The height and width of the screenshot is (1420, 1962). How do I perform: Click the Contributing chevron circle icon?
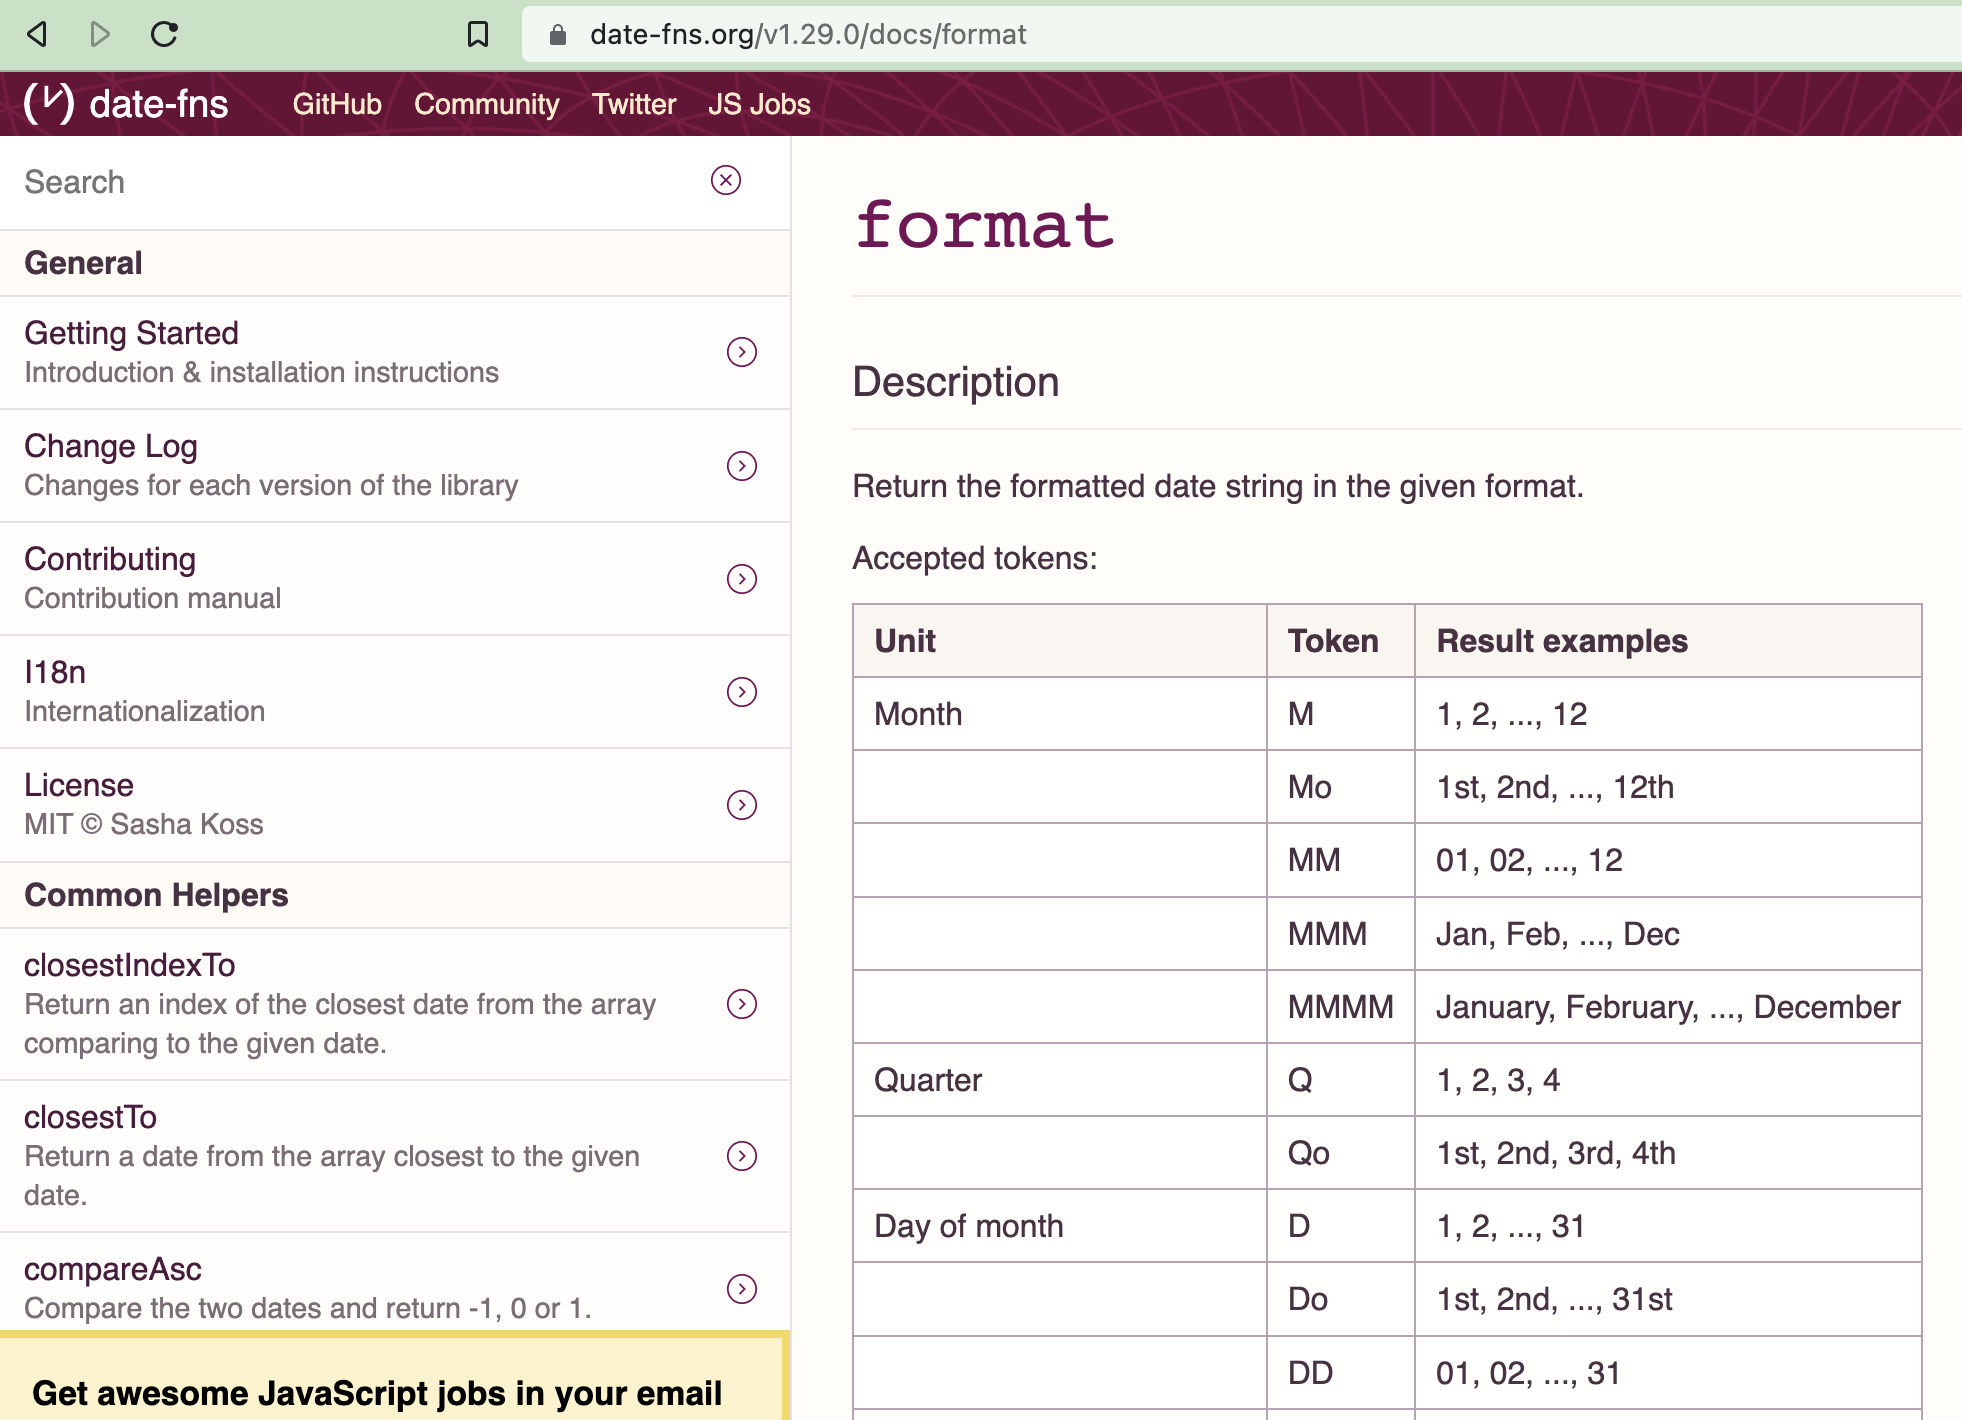741,578
